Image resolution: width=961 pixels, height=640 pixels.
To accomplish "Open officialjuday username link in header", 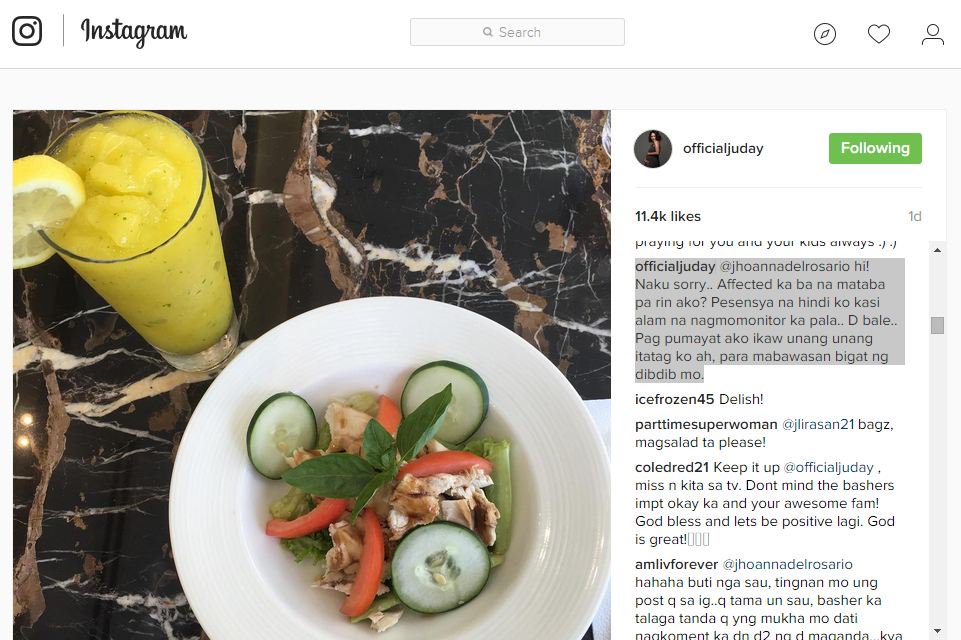I will click(x=723, y=148).
